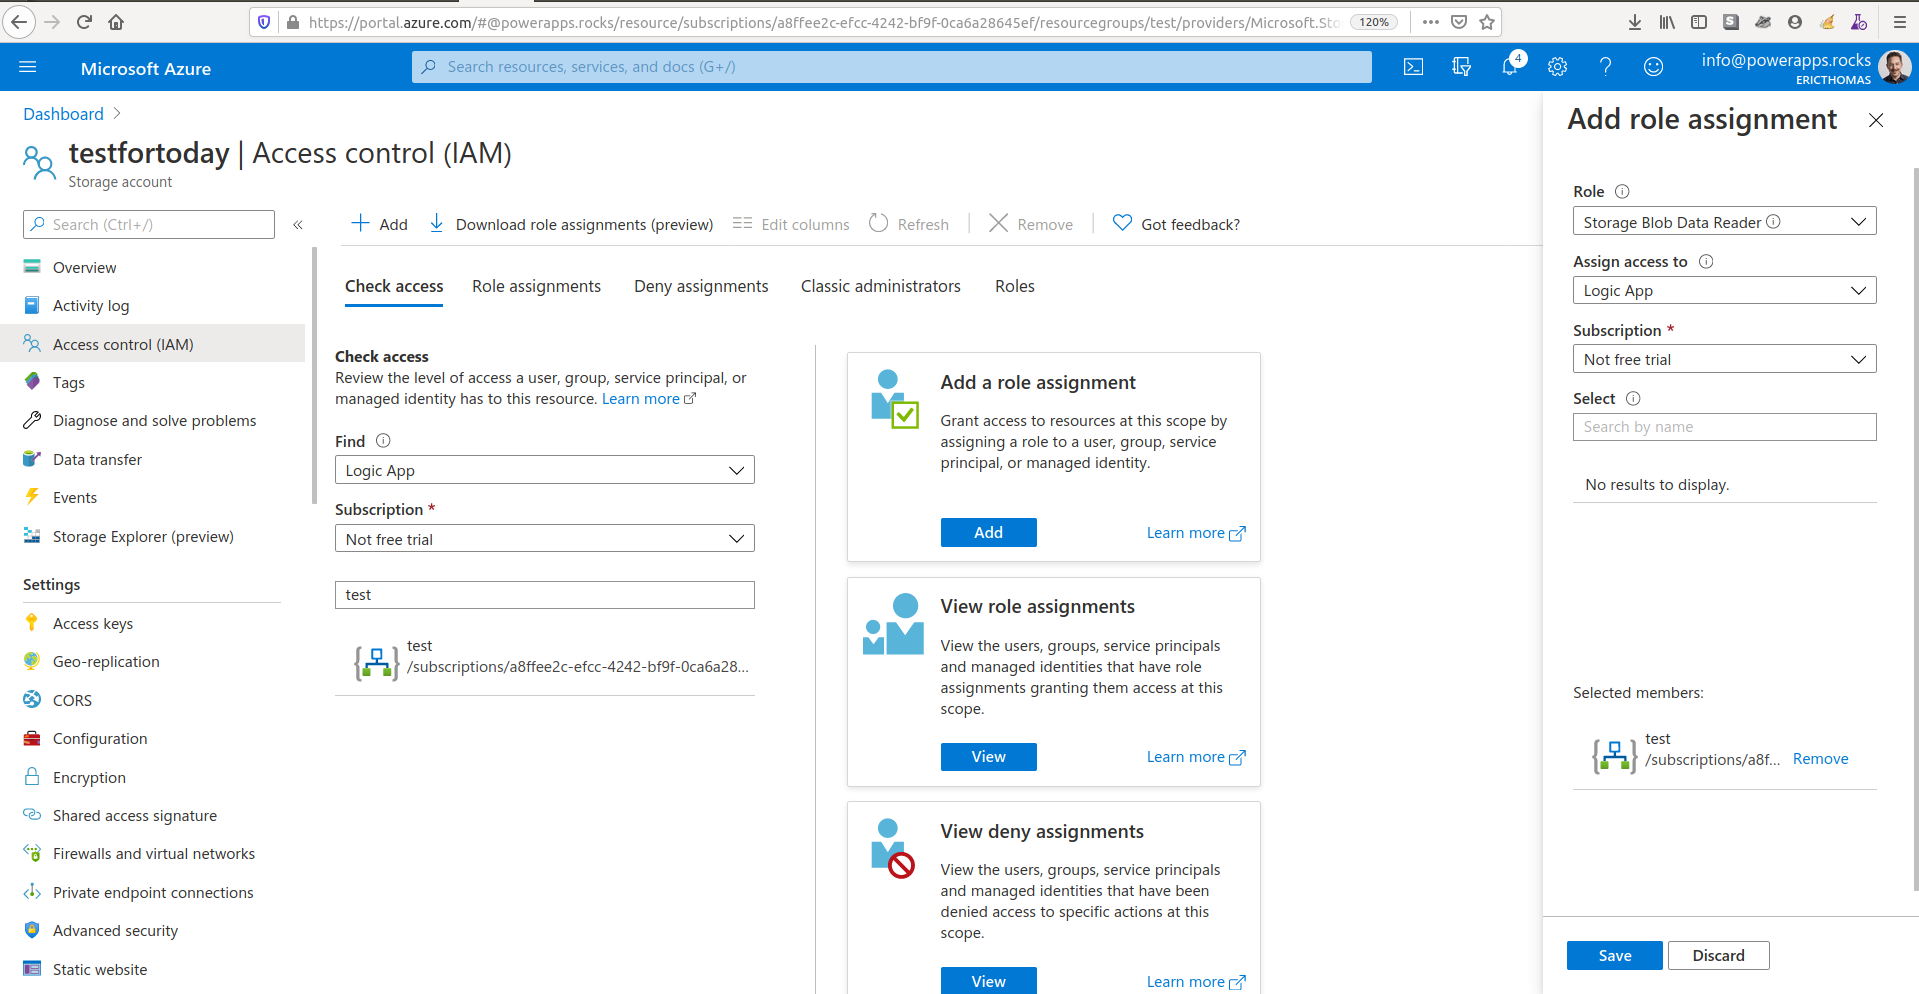
Task: Click the Search by name input field
Action: tap(1723, 427)
